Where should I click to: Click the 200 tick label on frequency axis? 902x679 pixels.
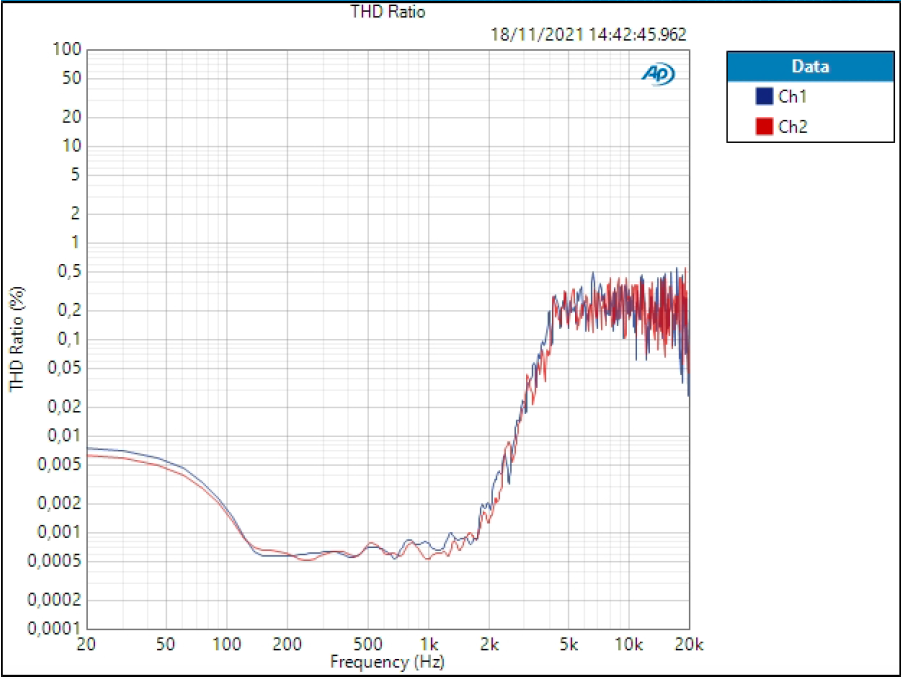[287, 643]
